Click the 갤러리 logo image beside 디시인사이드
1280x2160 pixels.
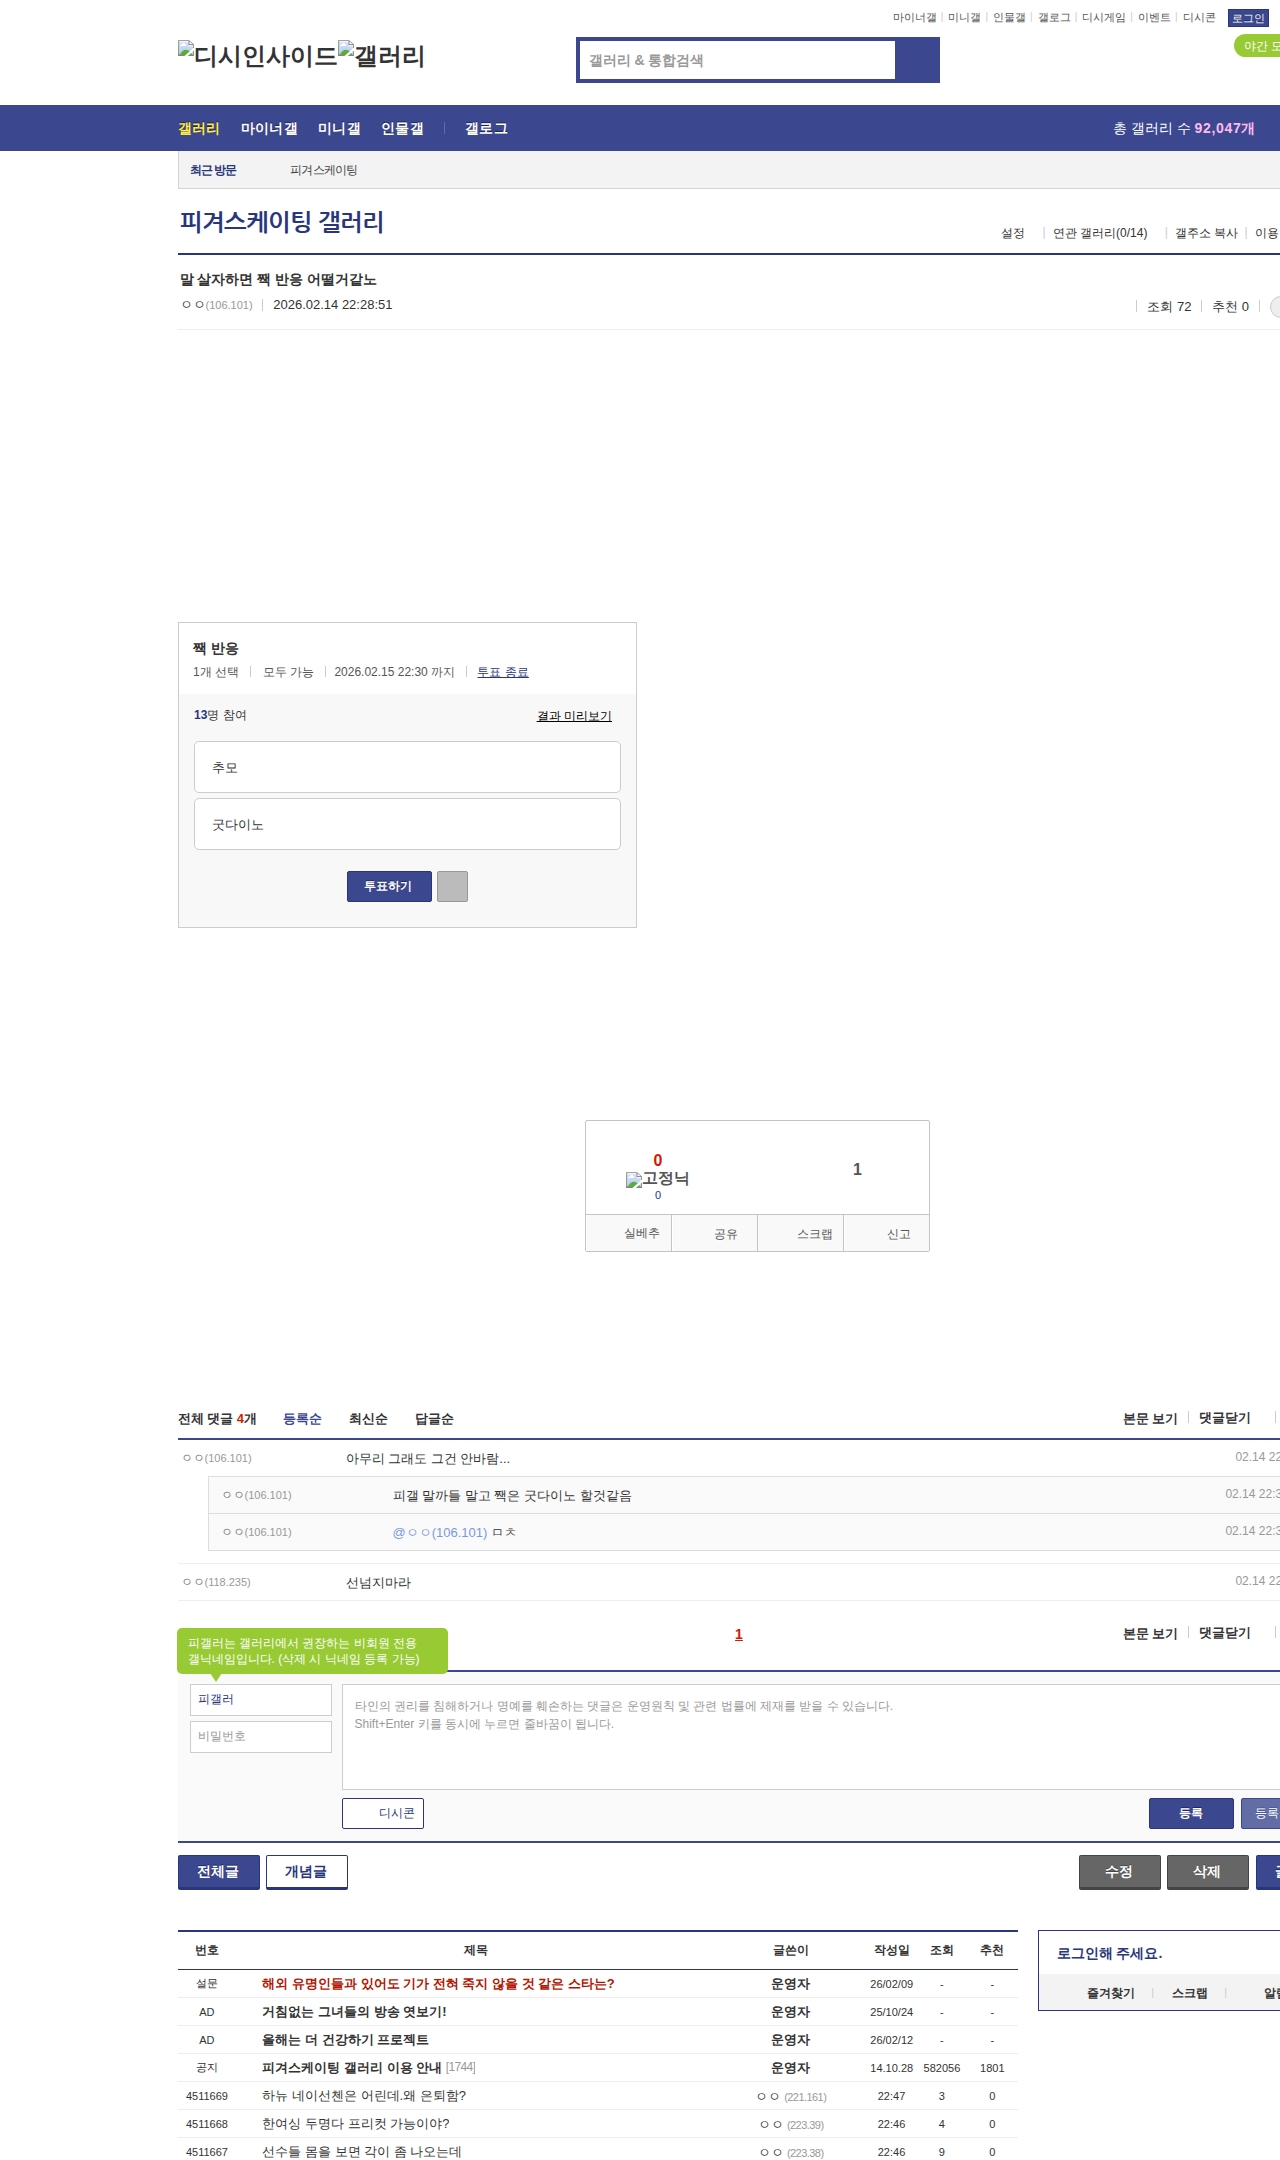pyautogui.click(x=382, y=56)
